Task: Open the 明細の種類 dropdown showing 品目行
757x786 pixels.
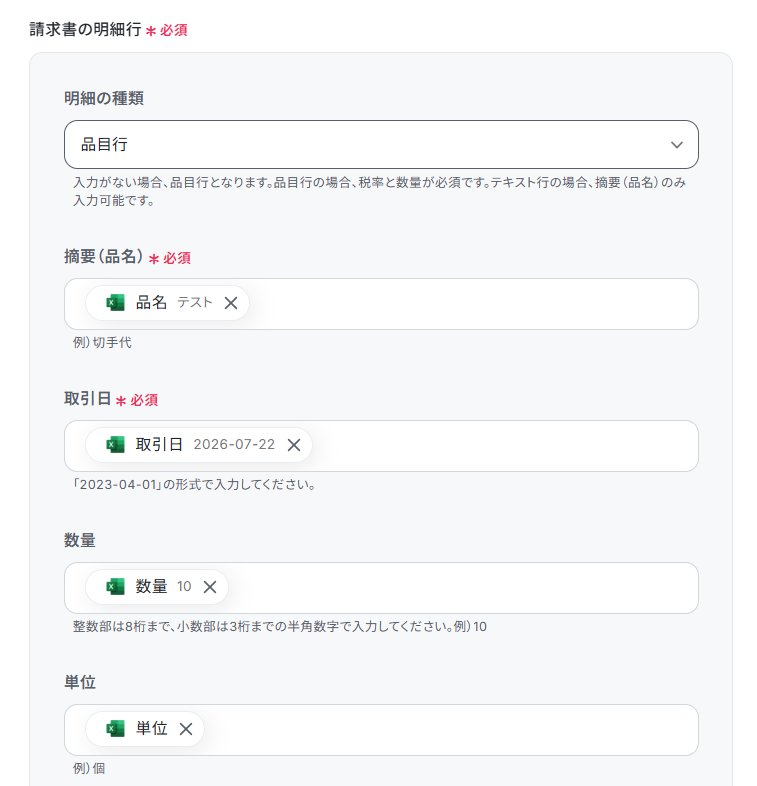Action: pyautogui.click(x=381, y=144)
